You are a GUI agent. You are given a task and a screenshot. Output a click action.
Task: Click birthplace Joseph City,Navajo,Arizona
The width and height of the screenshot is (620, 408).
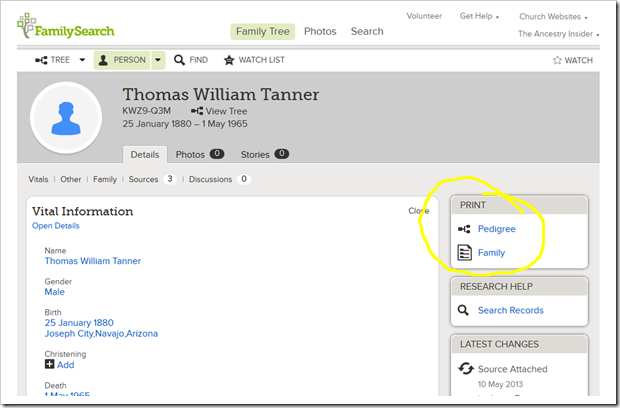[101, 334]
